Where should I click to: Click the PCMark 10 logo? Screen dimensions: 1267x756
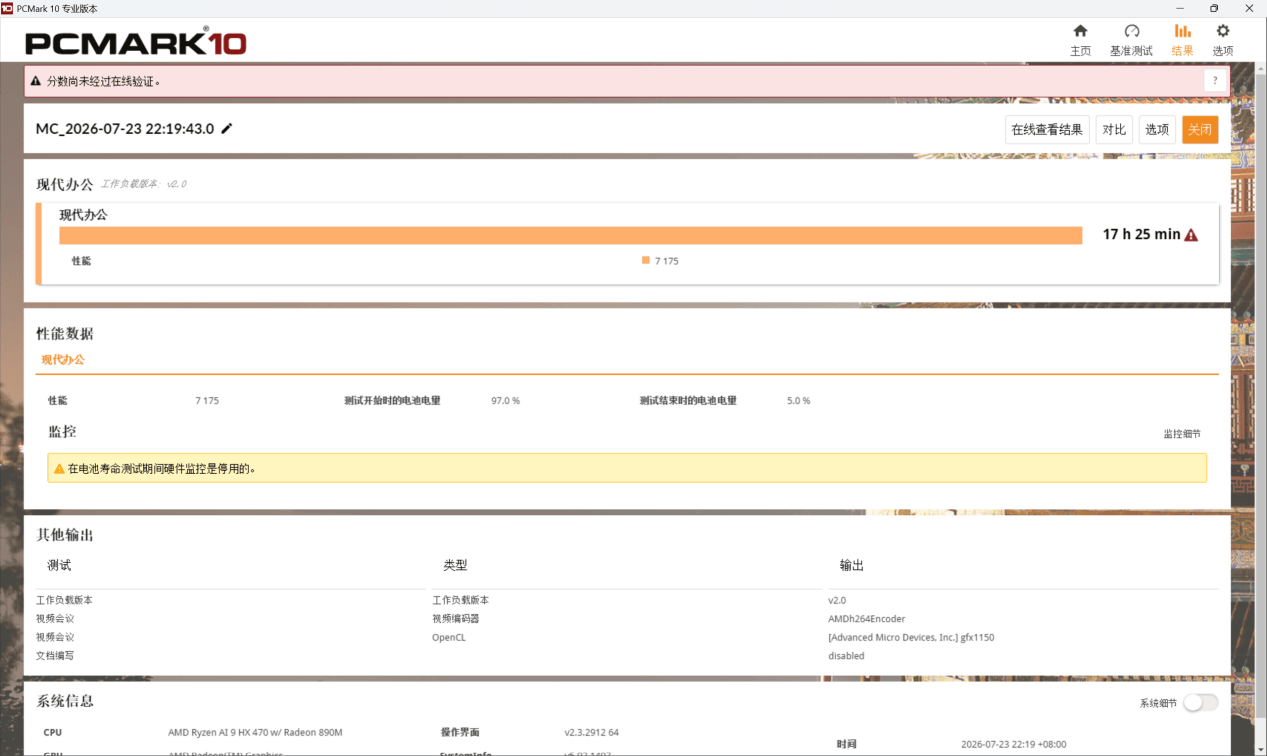pos(136,42)
